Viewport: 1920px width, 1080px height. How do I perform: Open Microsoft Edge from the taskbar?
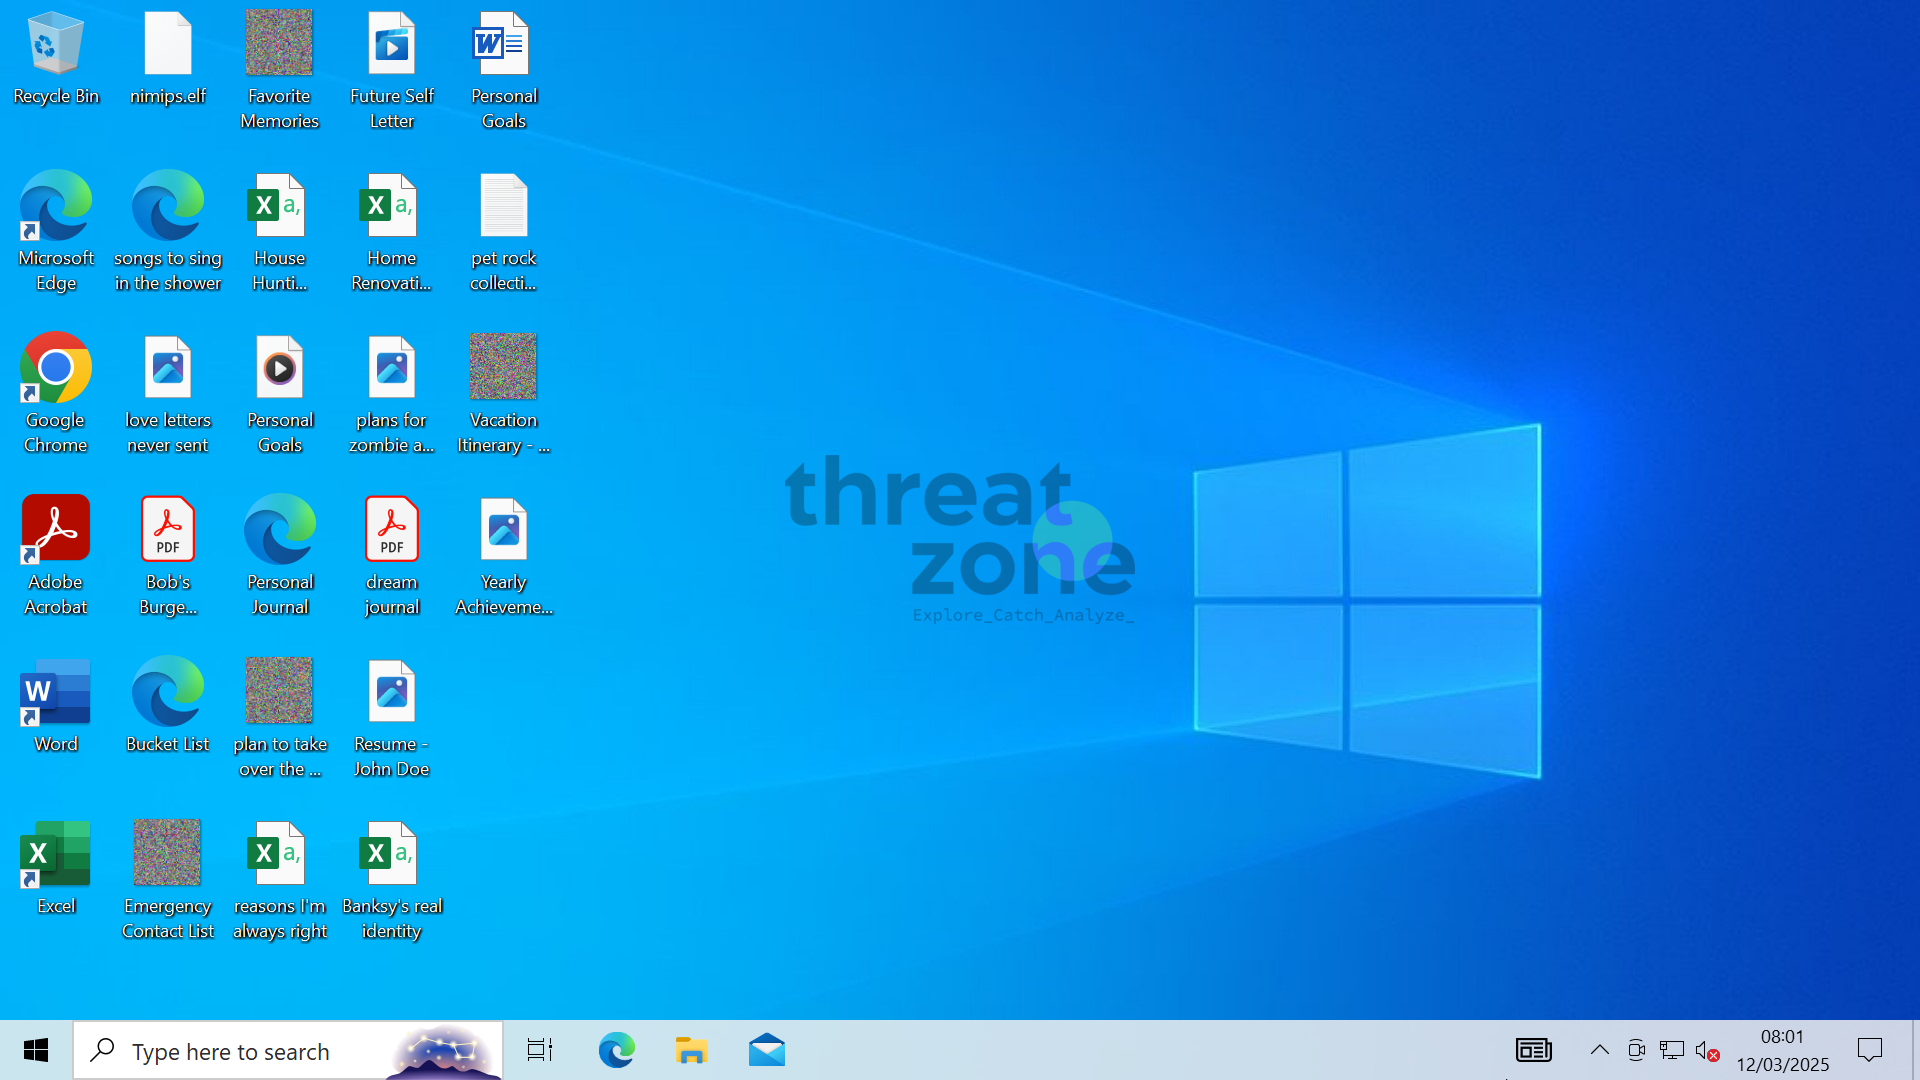click(616, 1050)
